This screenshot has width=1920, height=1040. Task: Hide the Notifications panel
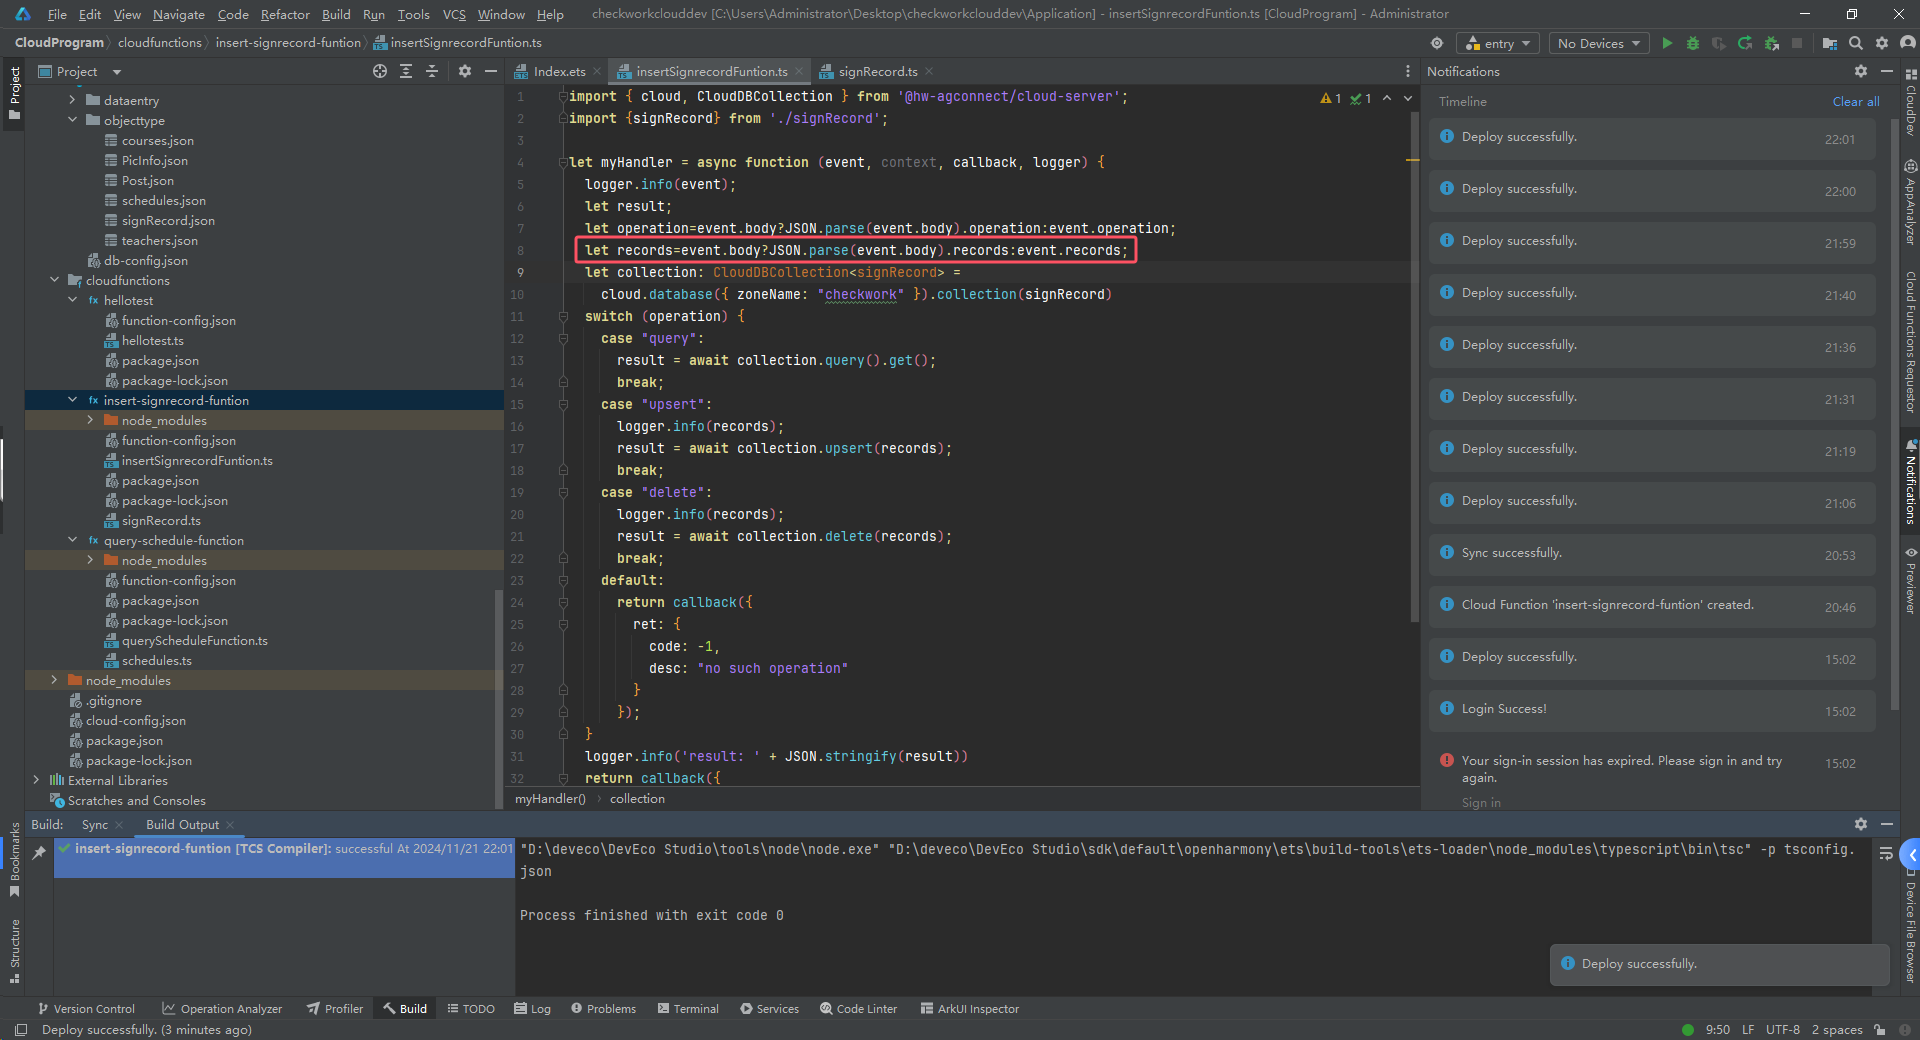[x=1887, y=71]
